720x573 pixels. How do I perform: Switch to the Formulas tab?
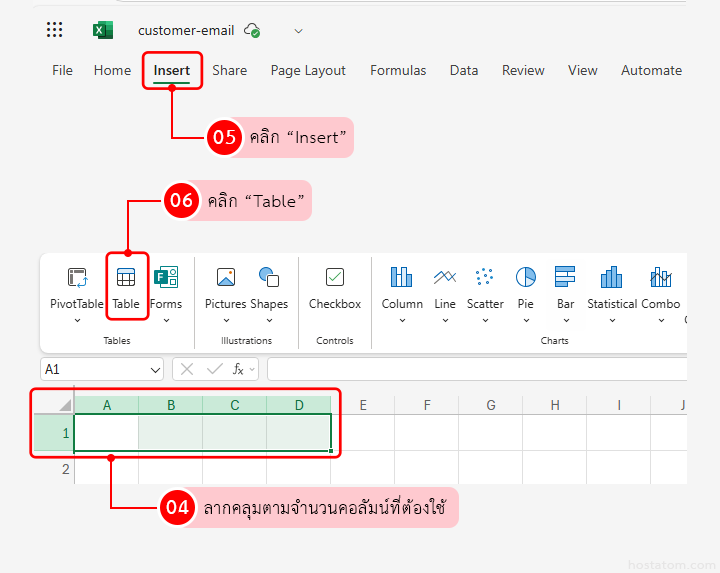[398, 70]
